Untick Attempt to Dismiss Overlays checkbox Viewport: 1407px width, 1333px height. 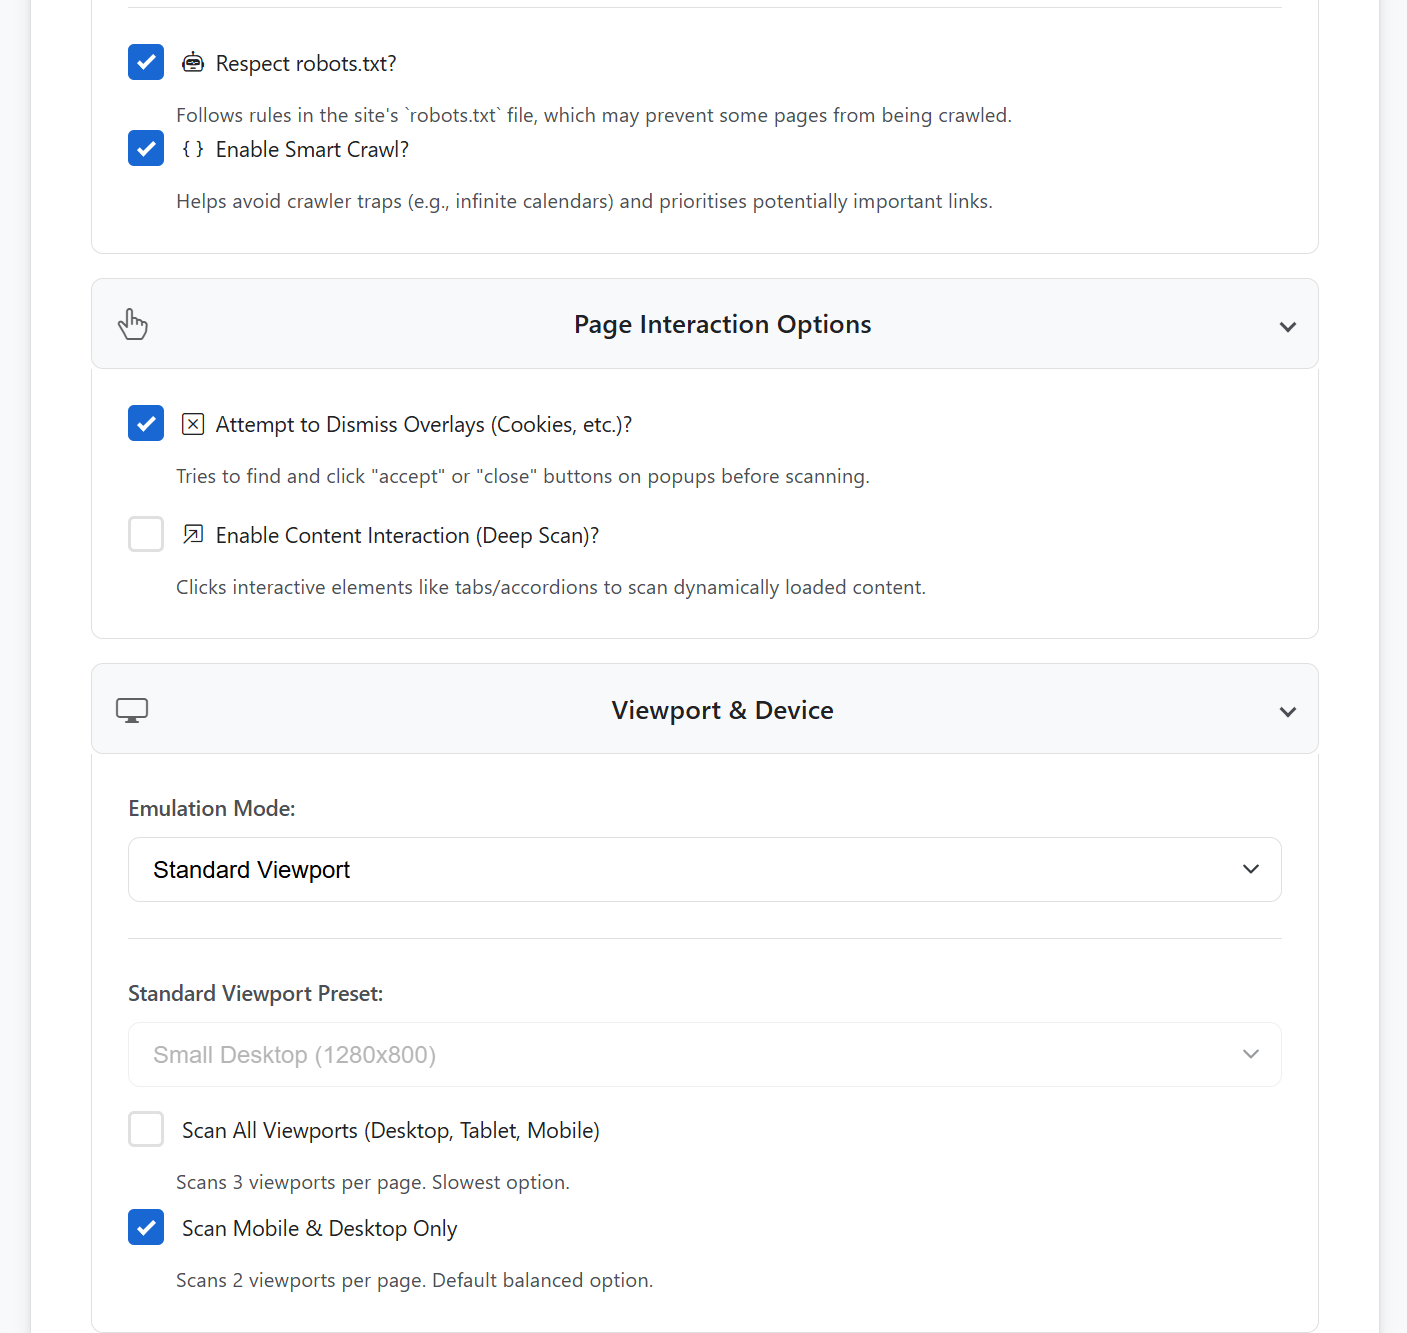[146, 423]
